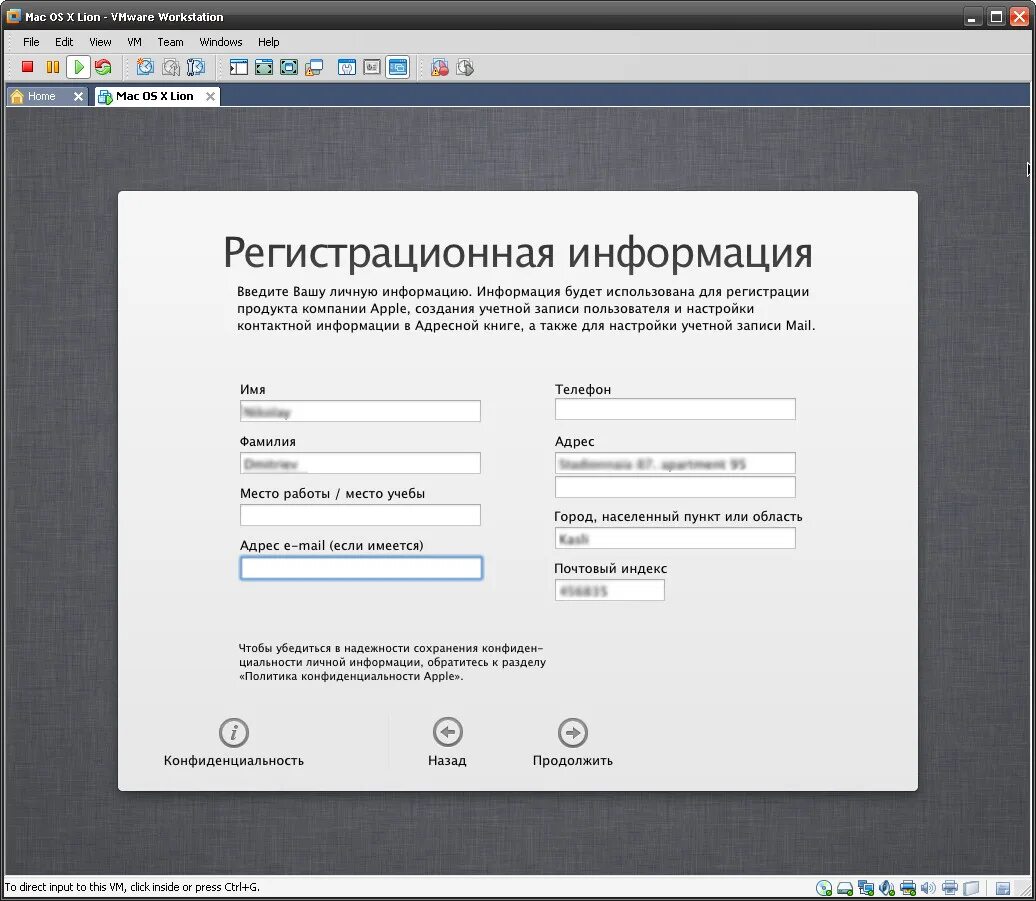
Task: Enter full screen mode via toolbar icon
Action: coord(289,67)
